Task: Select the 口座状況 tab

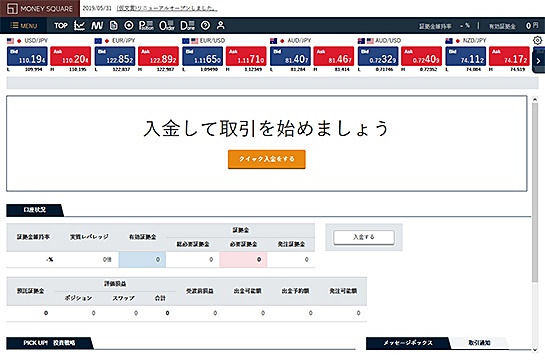Action: tap(34, 210)
